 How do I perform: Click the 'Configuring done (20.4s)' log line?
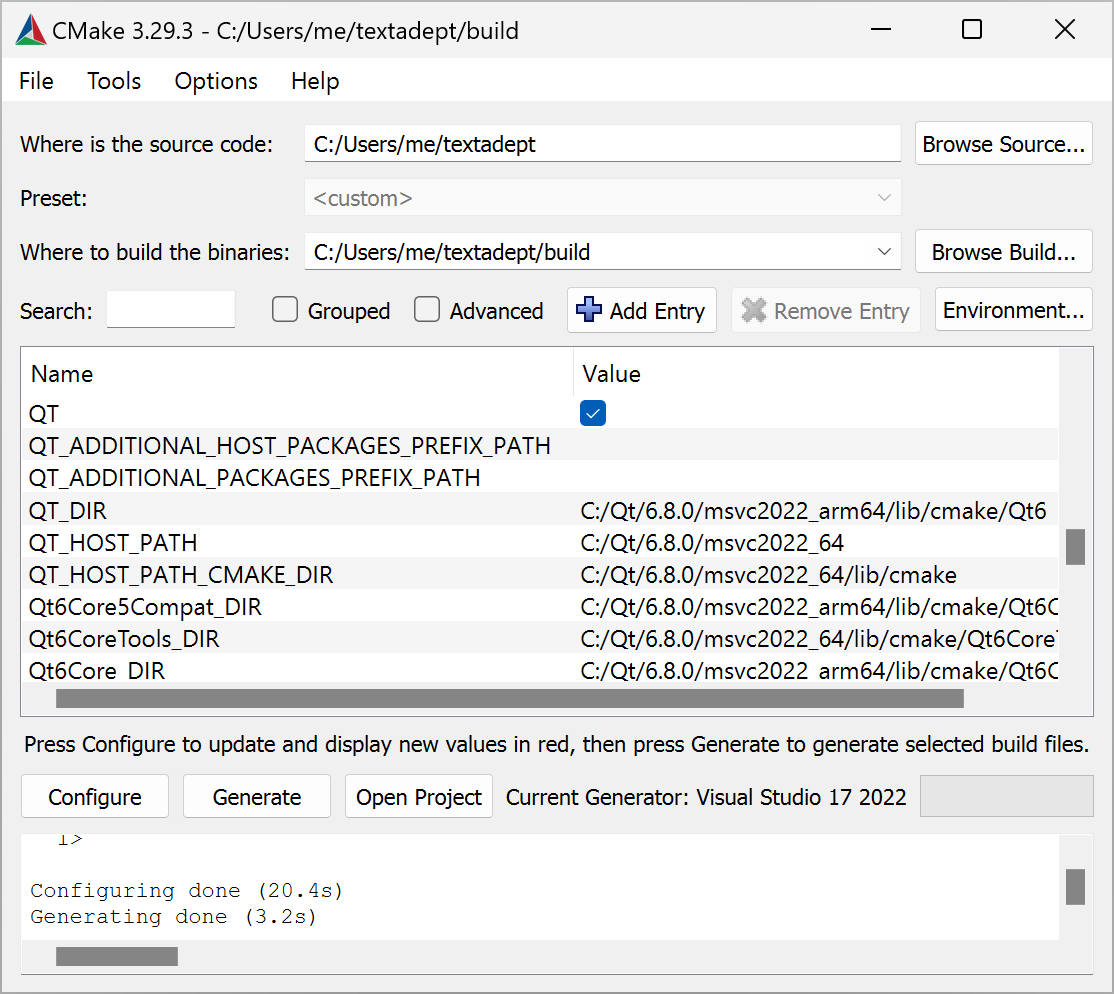(186, 890)
